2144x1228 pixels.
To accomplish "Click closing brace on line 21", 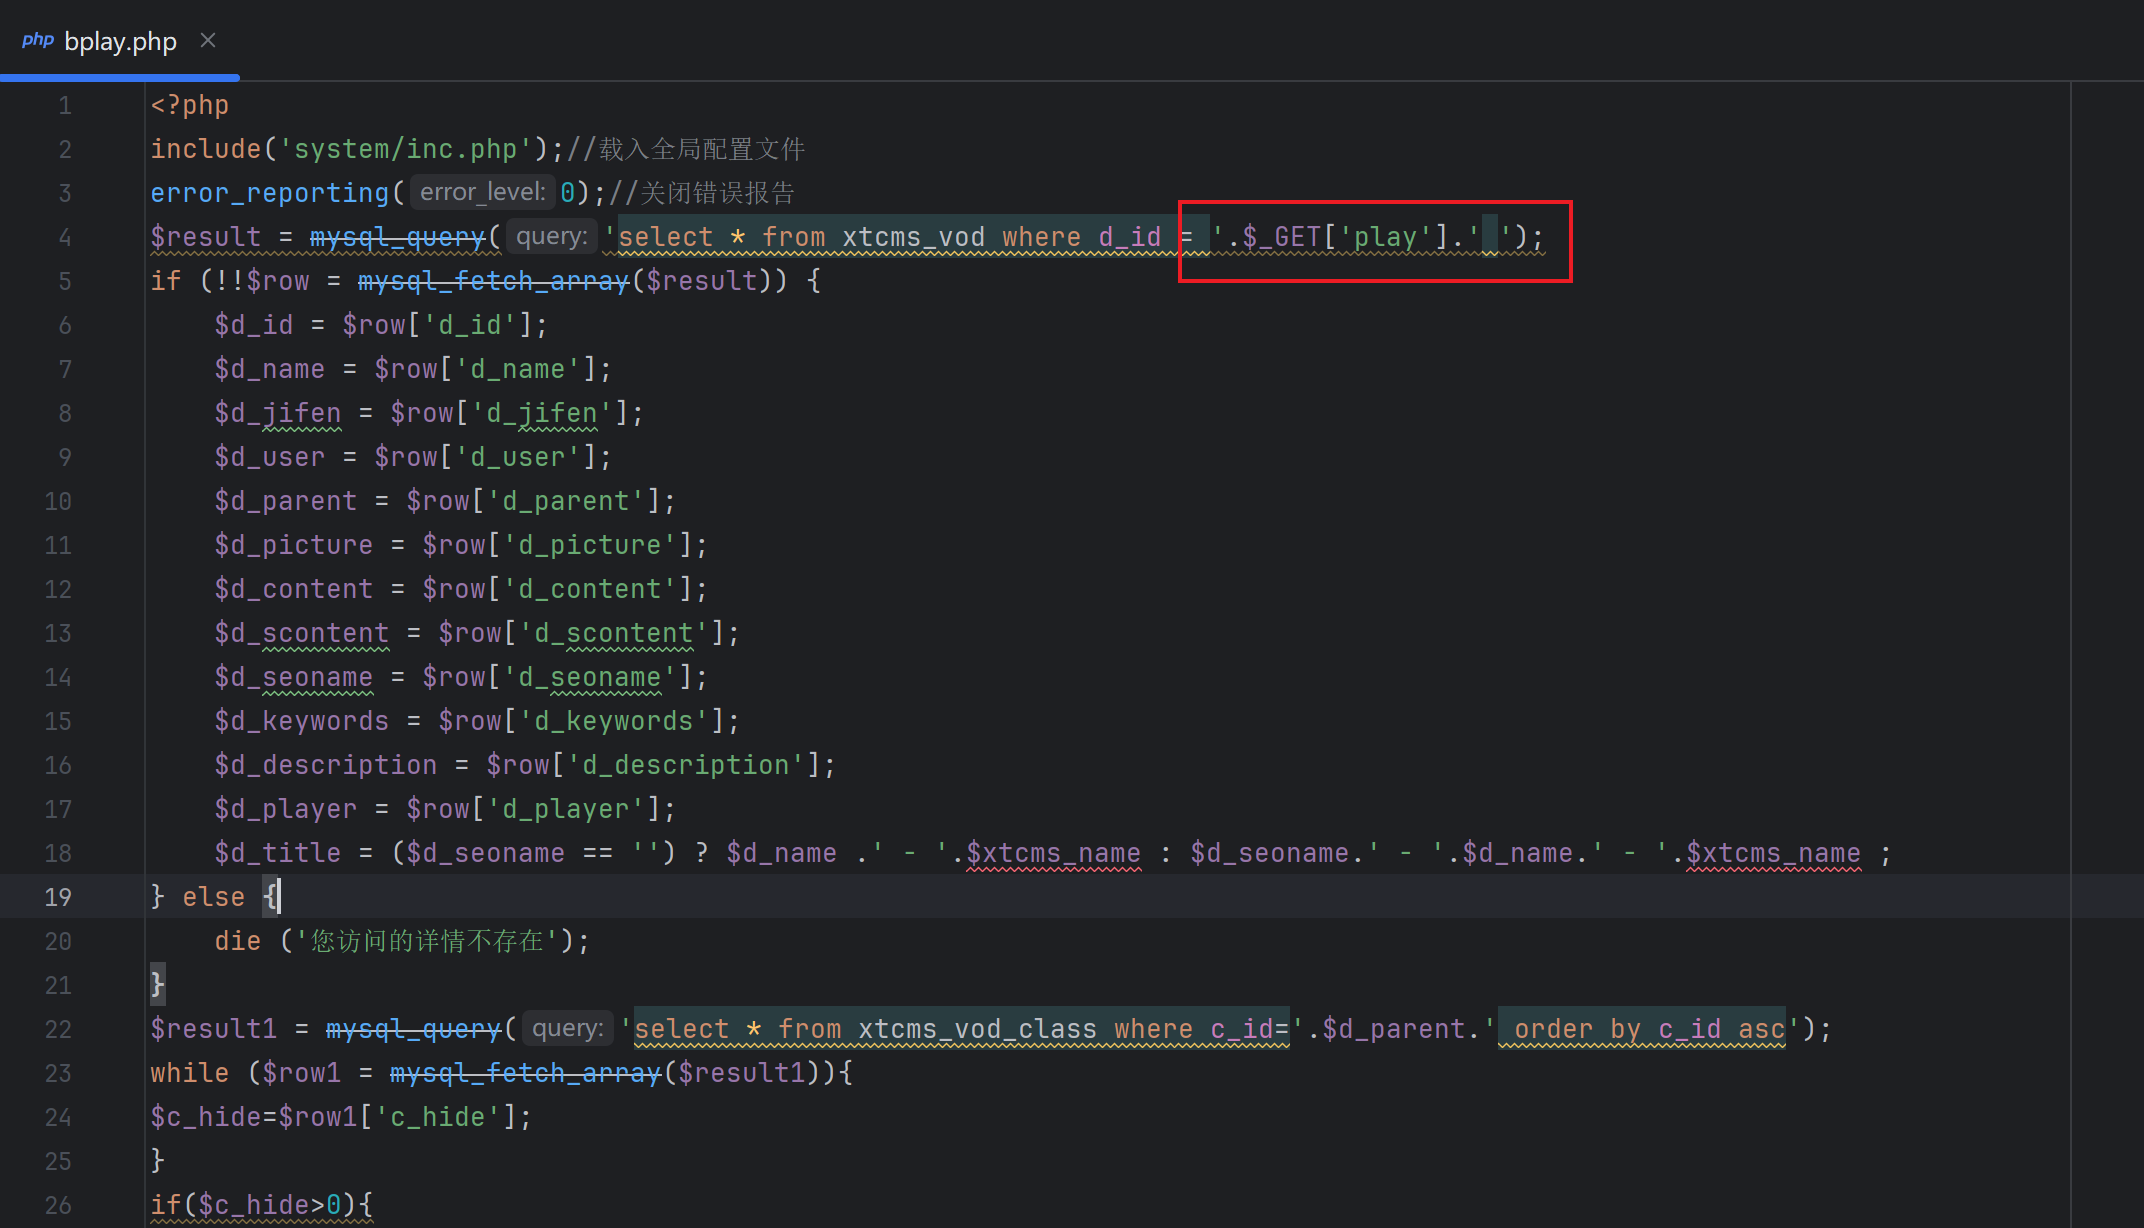I will [157, 985].
